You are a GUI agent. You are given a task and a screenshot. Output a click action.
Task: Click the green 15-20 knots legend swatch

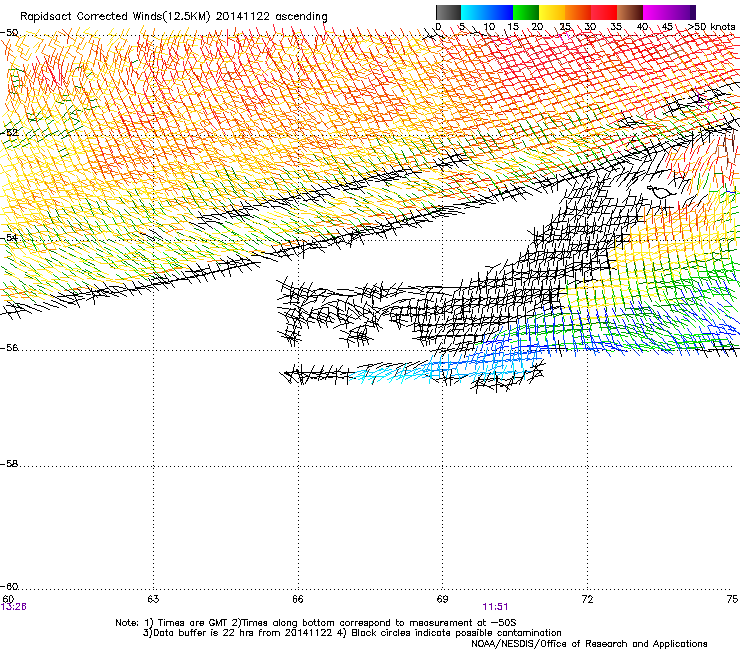click(526, 12)
